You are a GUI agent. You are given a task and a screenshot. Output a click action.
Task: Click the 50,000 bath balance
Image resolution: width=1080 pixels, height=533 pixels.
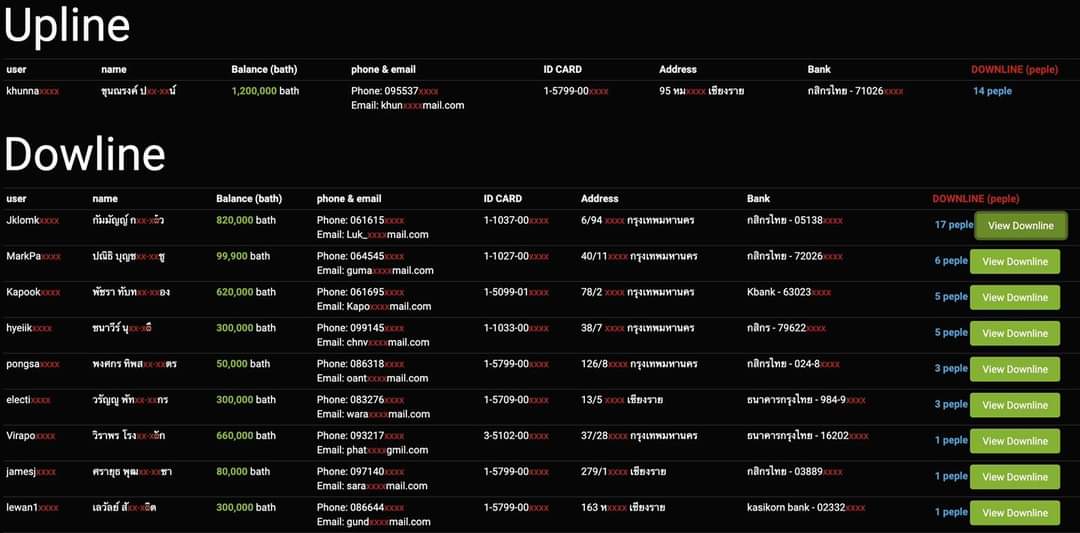[x=242, y=364]
